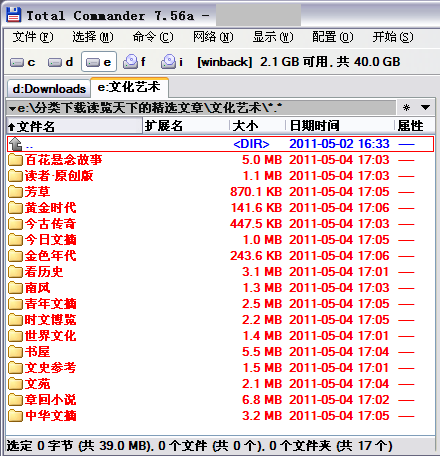Select the folder name 黄金时代
This screenshot has height=456, width=440.
(50, 208)
